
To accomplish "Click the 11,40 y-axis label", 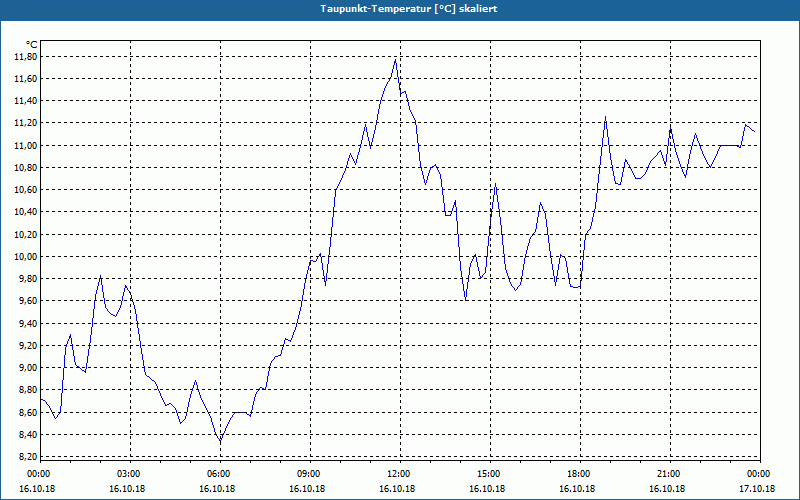I will [25, 101].
